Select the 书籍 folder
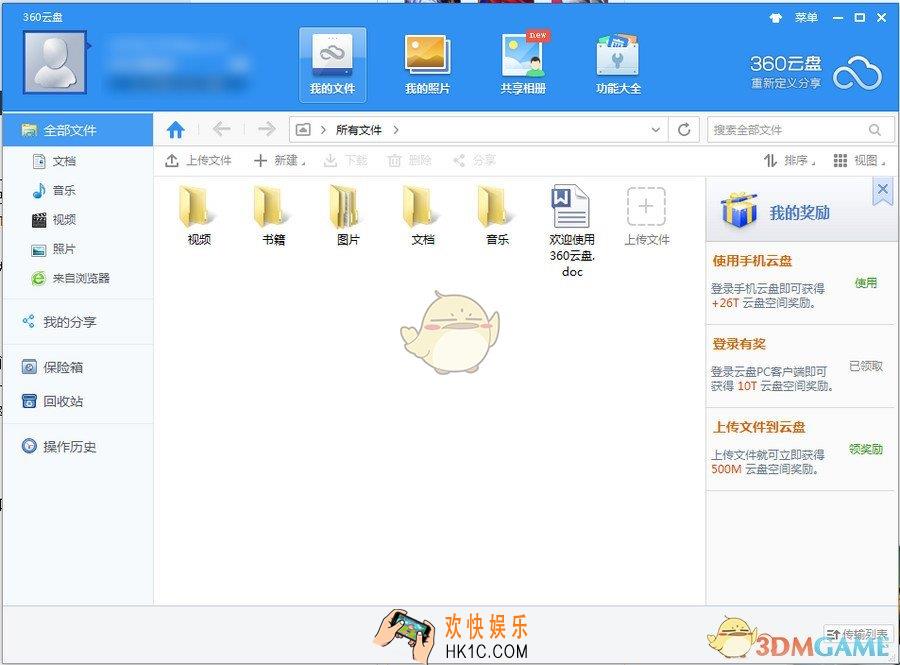 click(x=273, y=216)
